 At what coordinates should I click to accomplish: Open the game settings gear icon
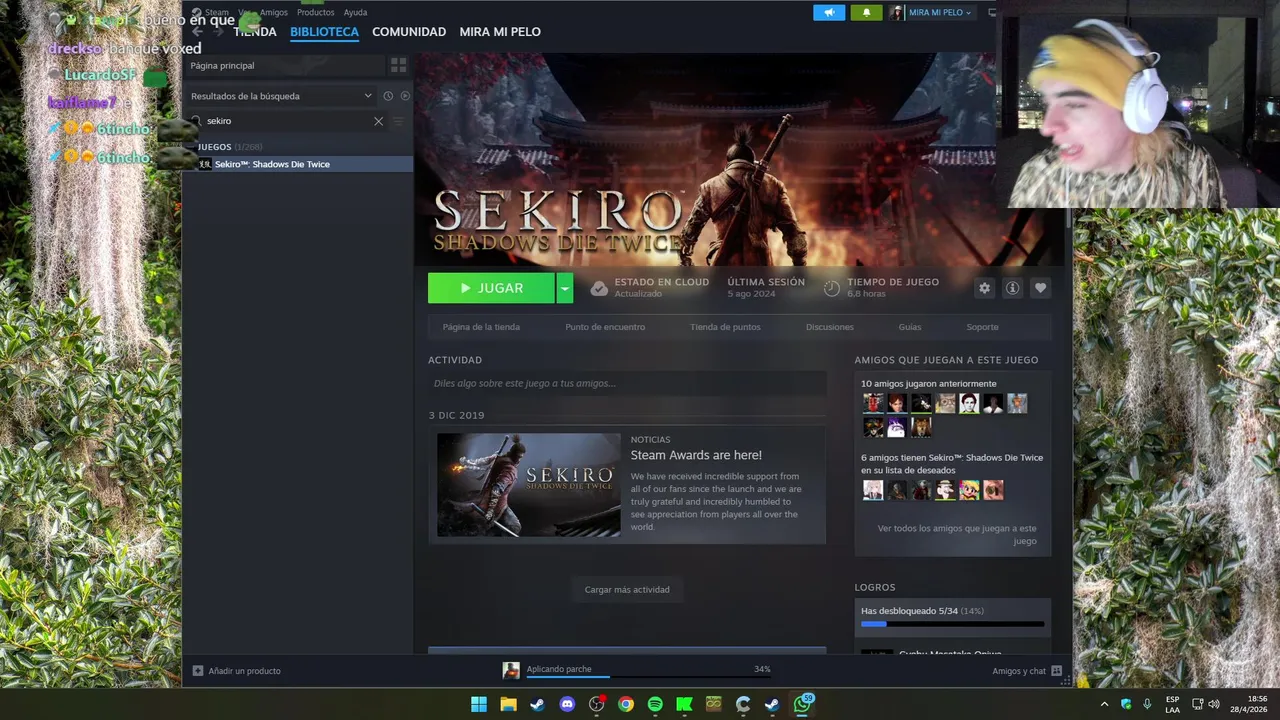[x=984, y=288]
